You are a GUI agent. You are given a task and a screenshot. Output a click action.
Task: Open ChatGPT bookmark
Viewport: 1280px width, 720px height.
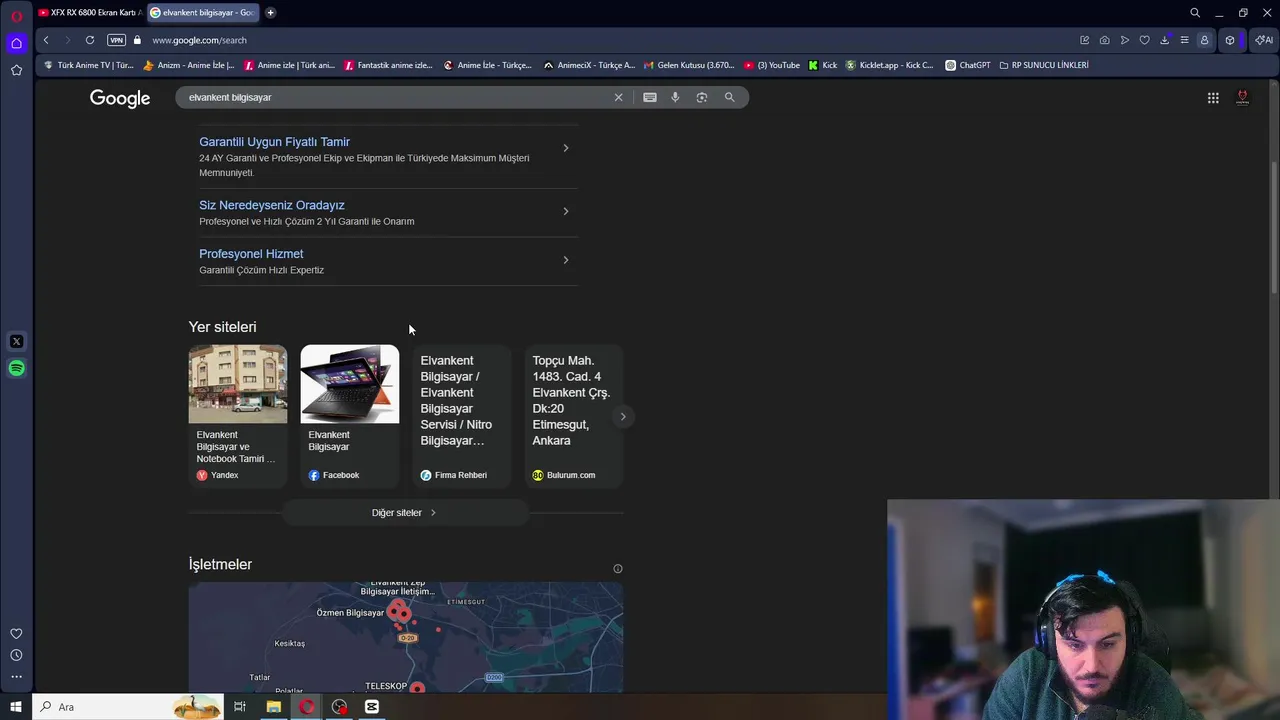[967, 65]
